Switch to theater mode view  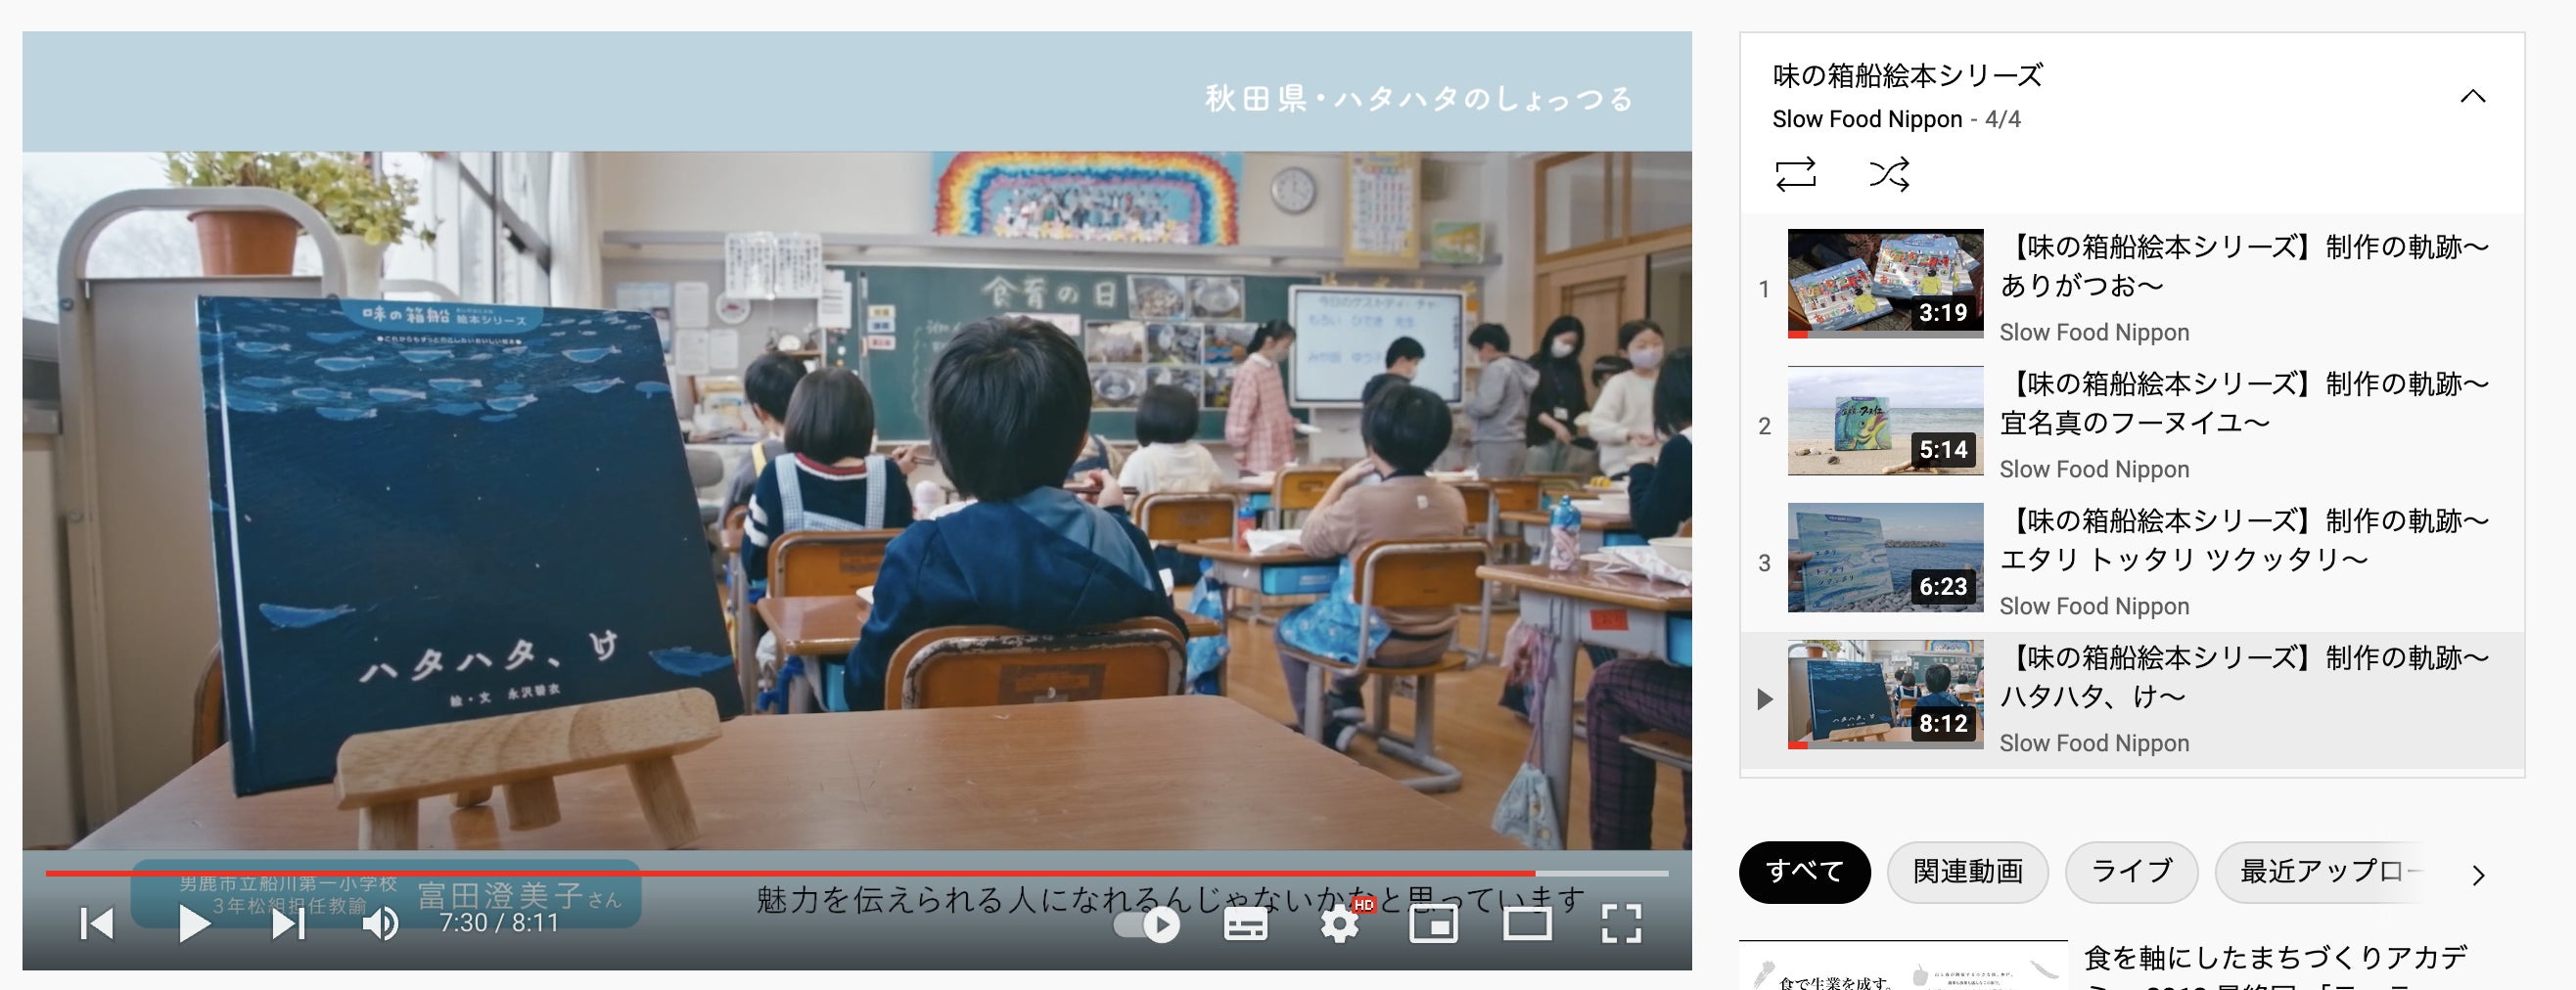[1527, 923]
